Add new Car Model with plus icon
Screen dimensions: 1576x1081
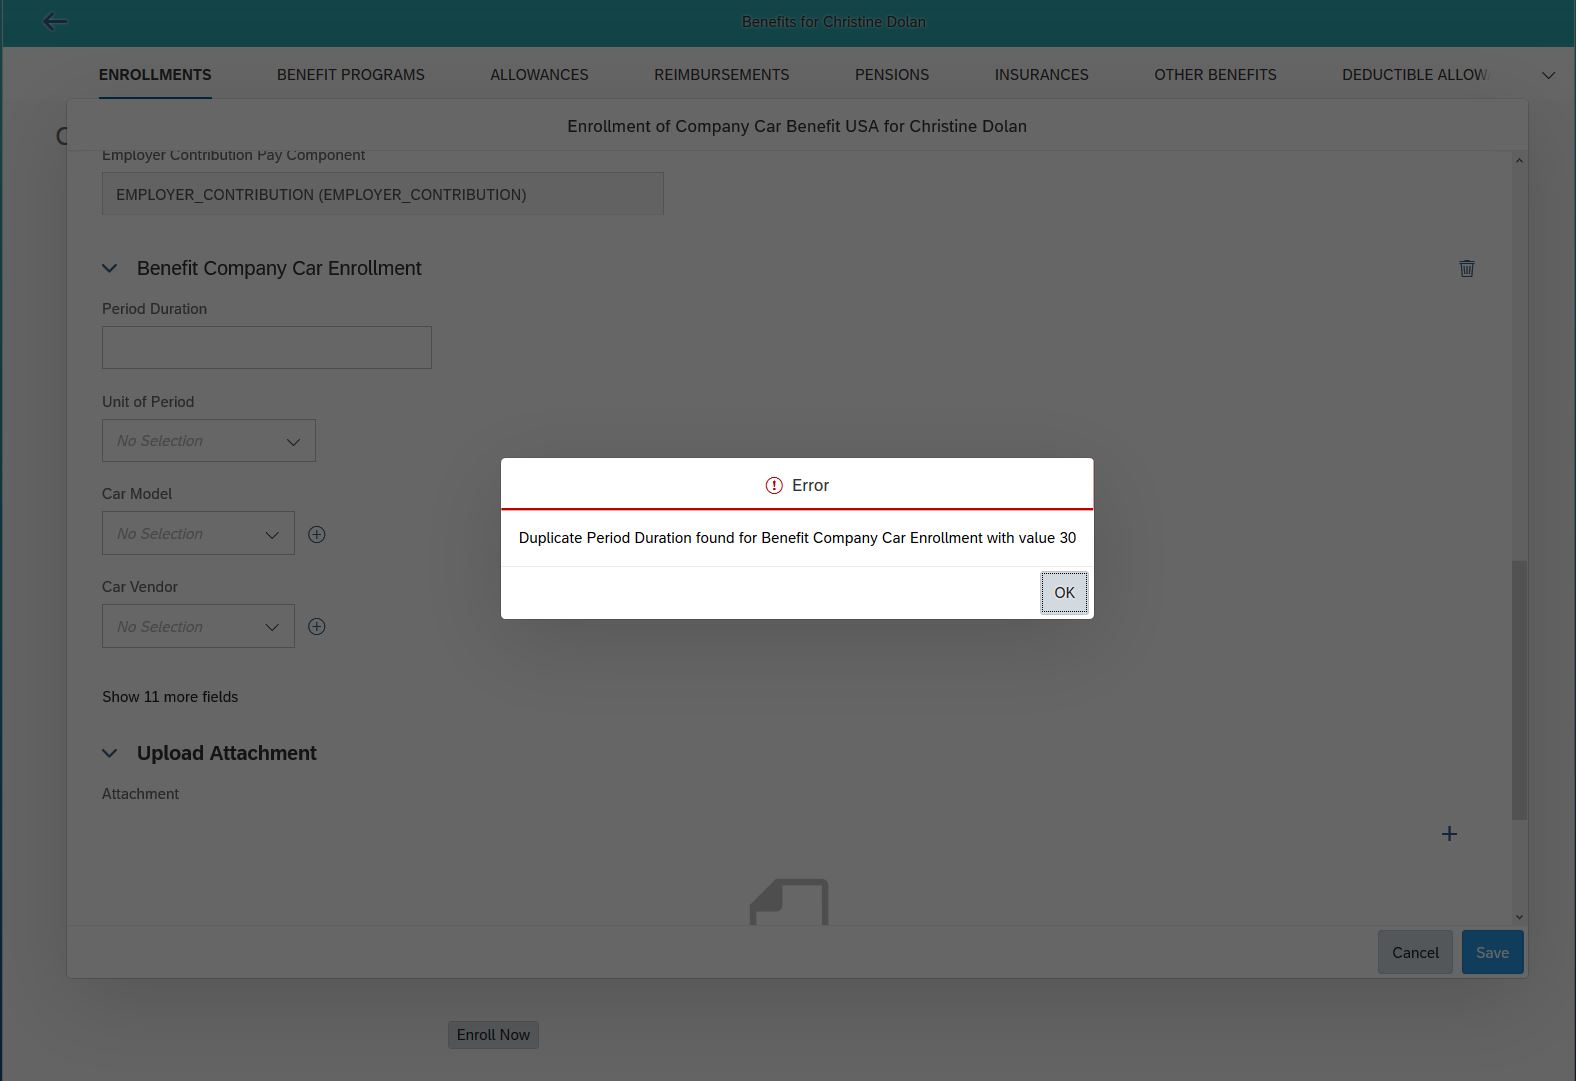coord(317,534)
